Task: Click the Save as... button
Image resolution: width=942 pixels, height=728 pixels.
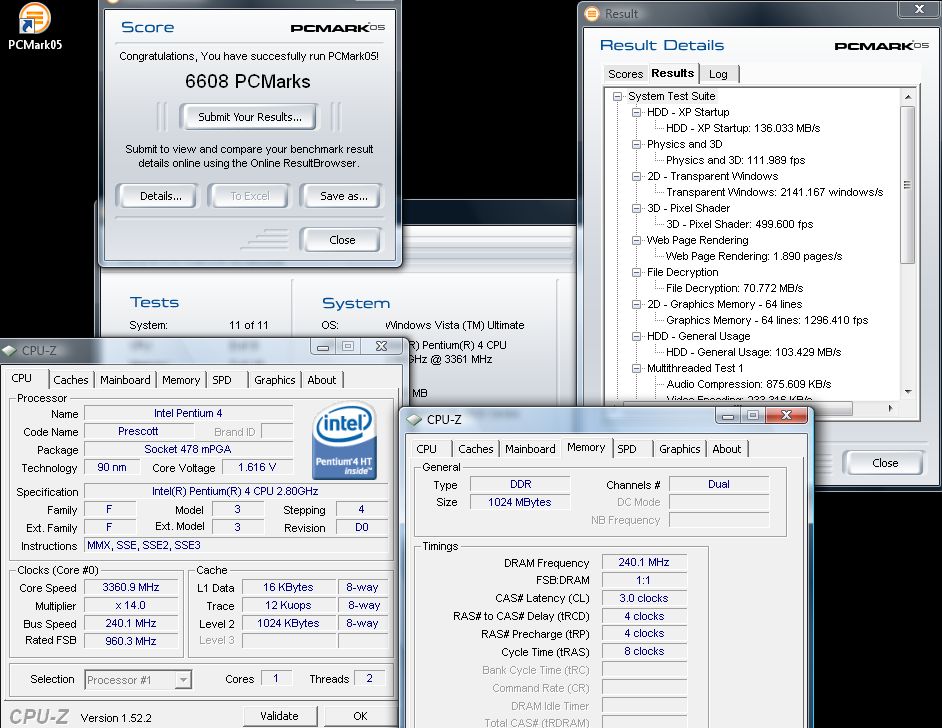Action: coord(343,196)
